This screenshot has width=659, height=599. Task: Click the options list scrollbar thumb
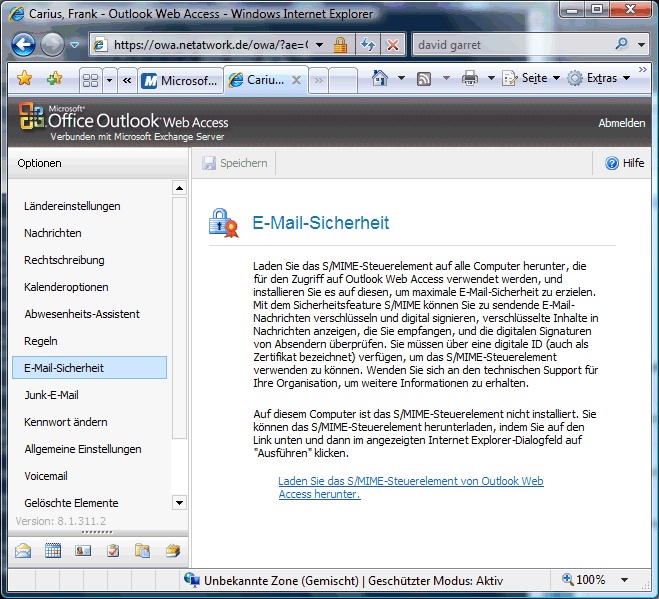coord(179,318)
